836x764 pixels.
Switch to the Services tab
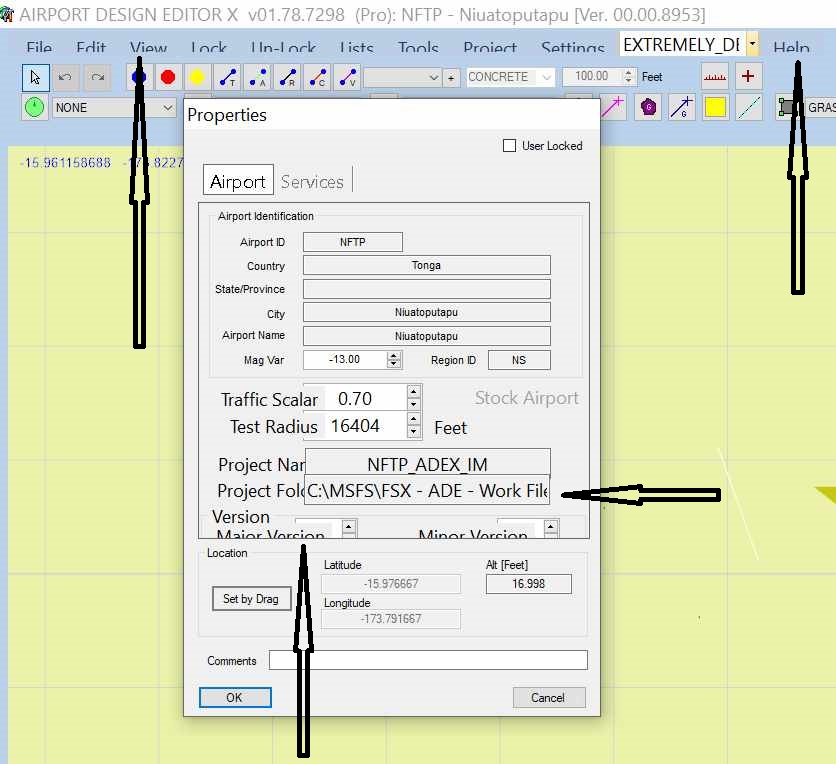click(x=312, y=182)
